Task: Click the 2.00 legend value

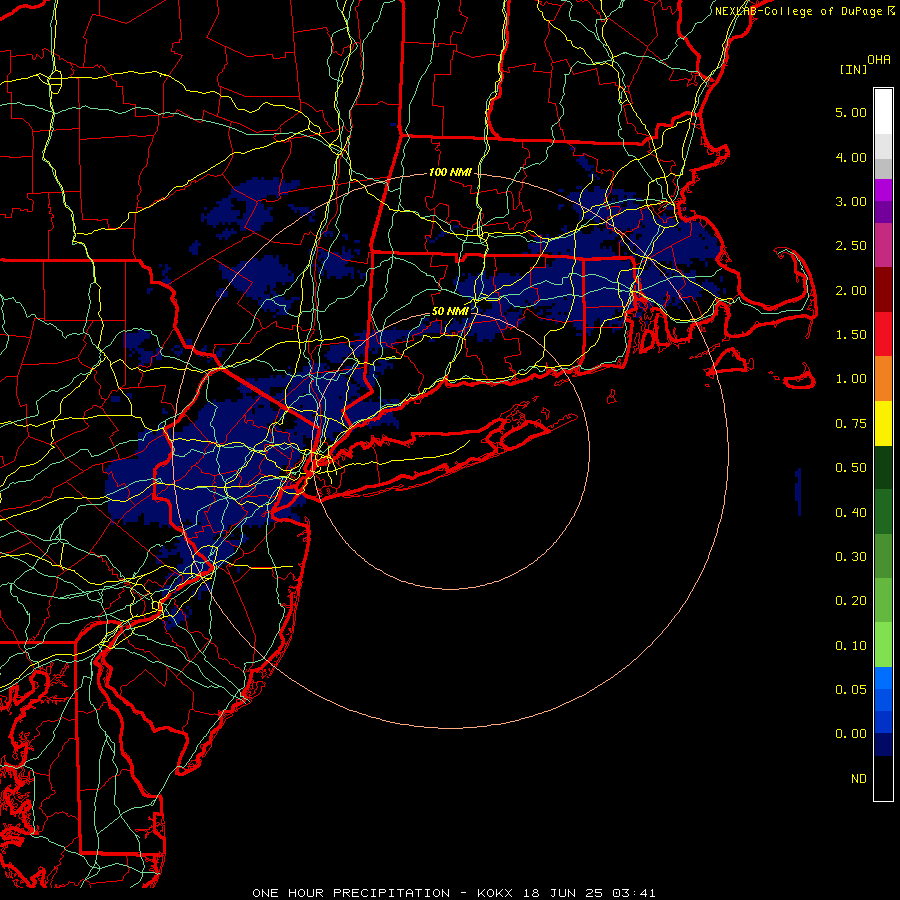Action: pyautogui.click(x=851, y=290)
